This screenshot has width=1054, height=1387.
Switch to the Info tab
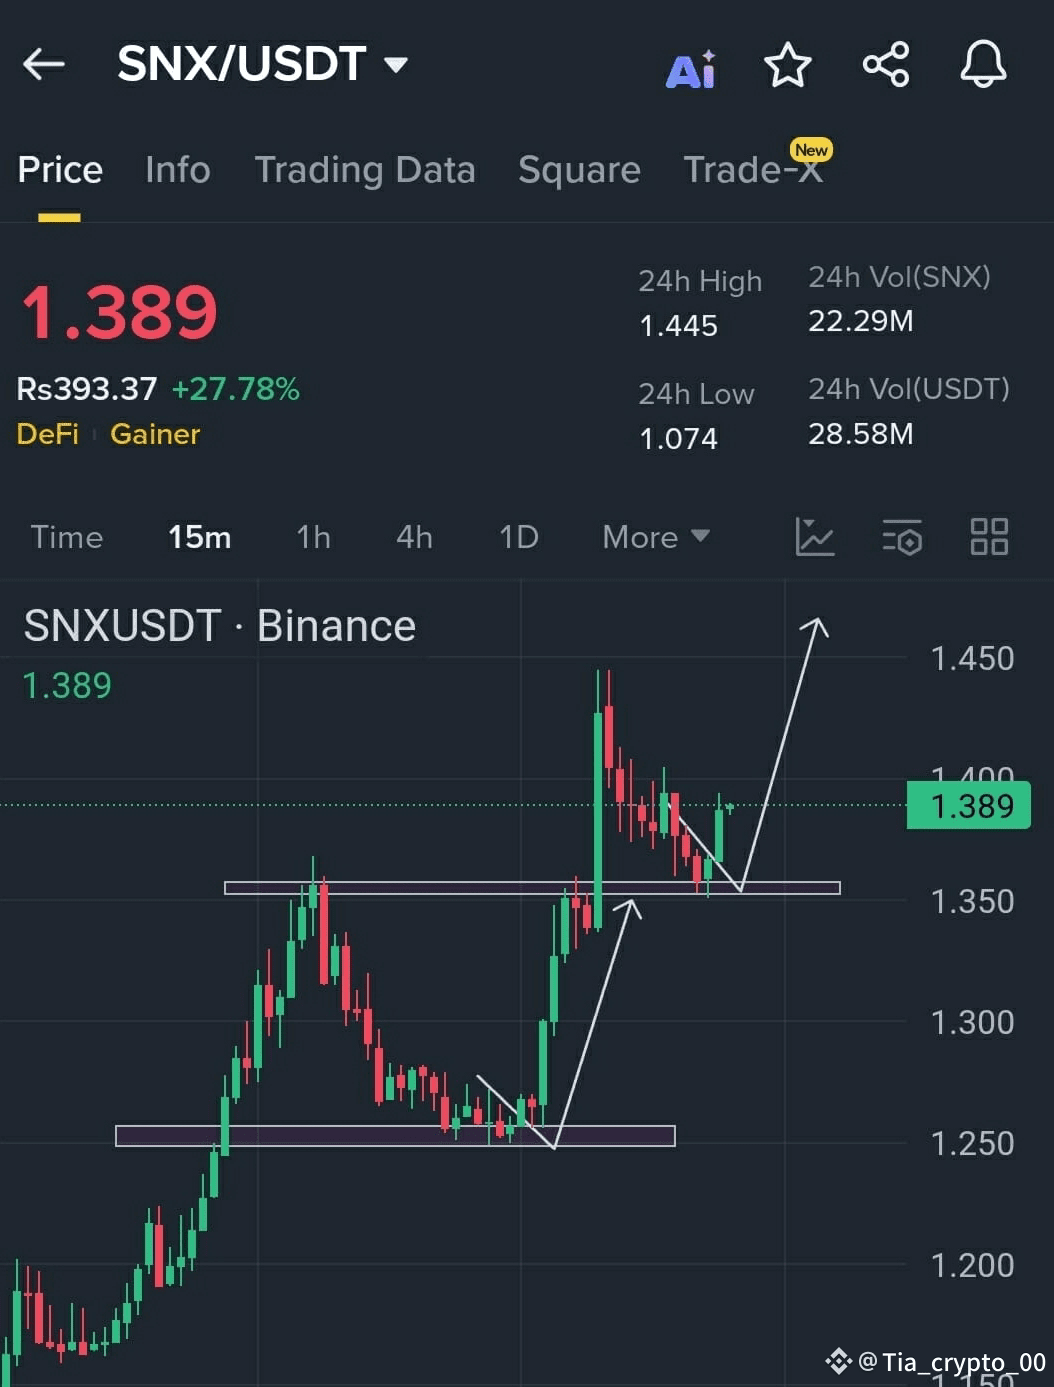click(x=178, y=170)
